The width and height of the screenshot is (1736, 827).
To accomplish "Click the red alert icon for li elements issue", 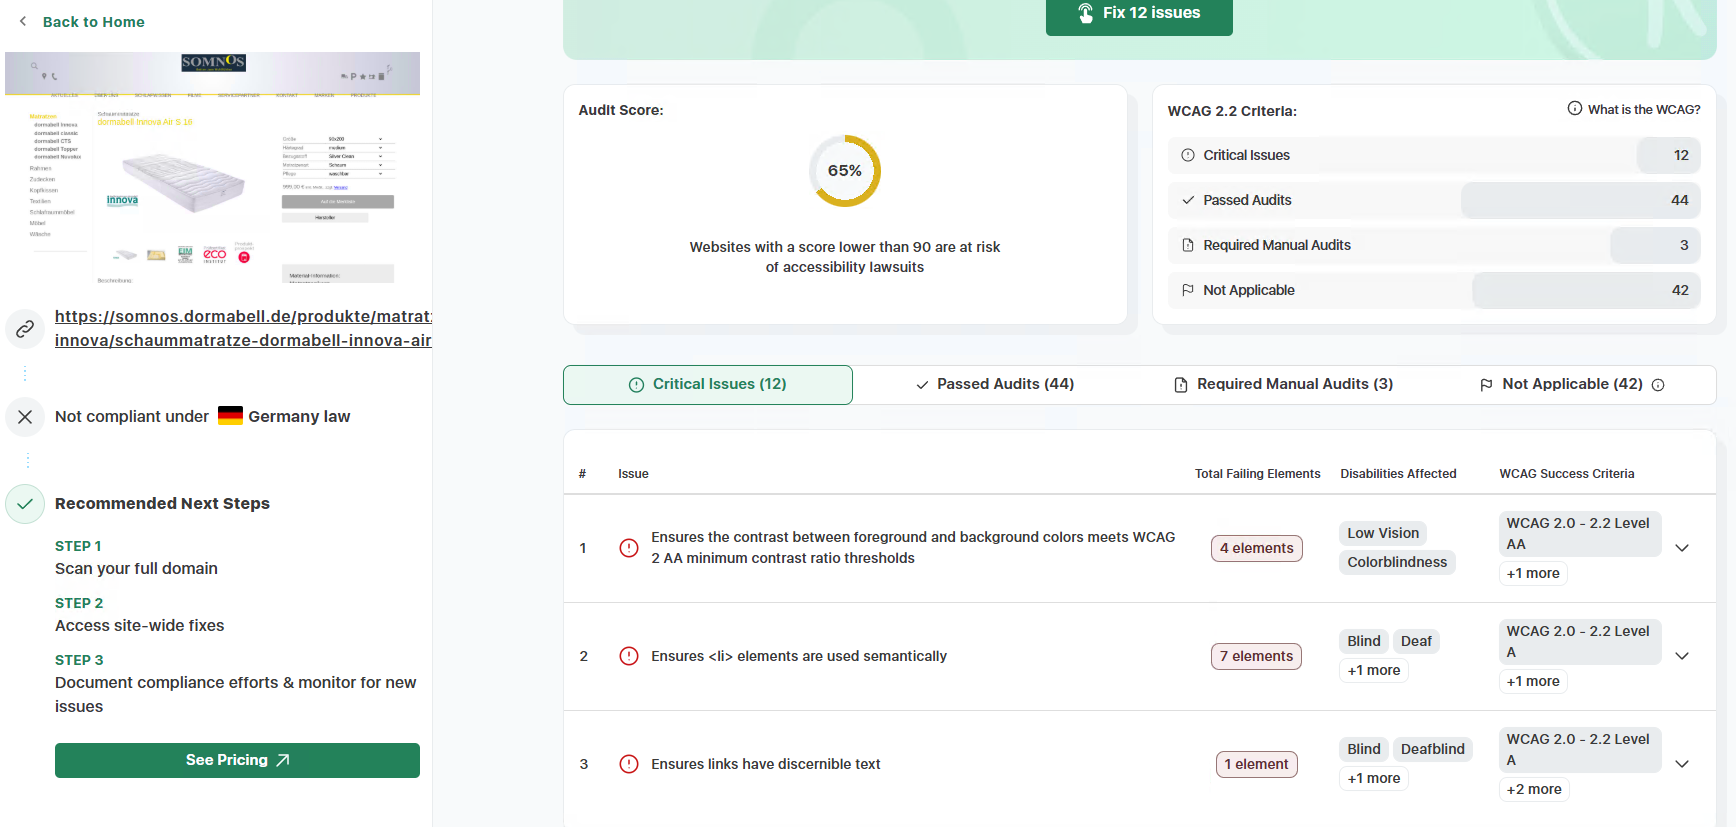I will click(629, 656).
